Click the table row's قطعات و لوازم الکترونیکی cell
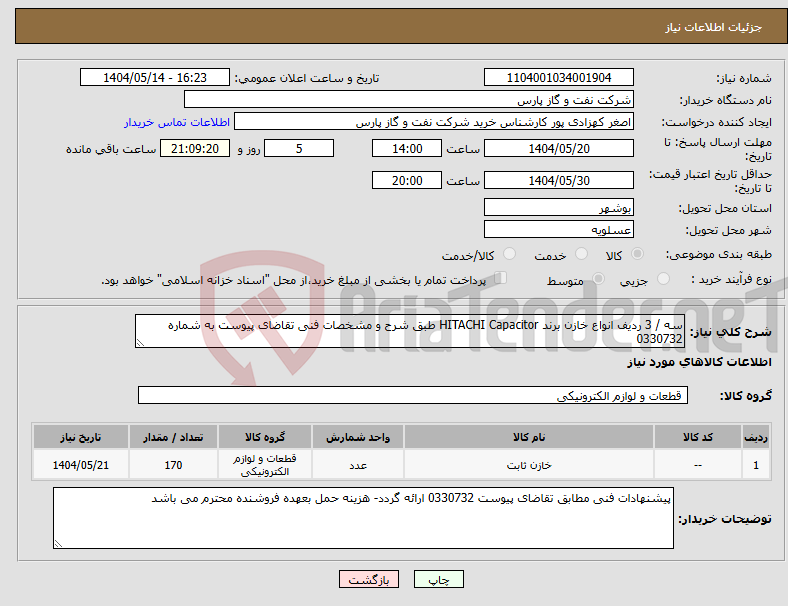Screen dimensions: 788x606 tap(265, 465)
